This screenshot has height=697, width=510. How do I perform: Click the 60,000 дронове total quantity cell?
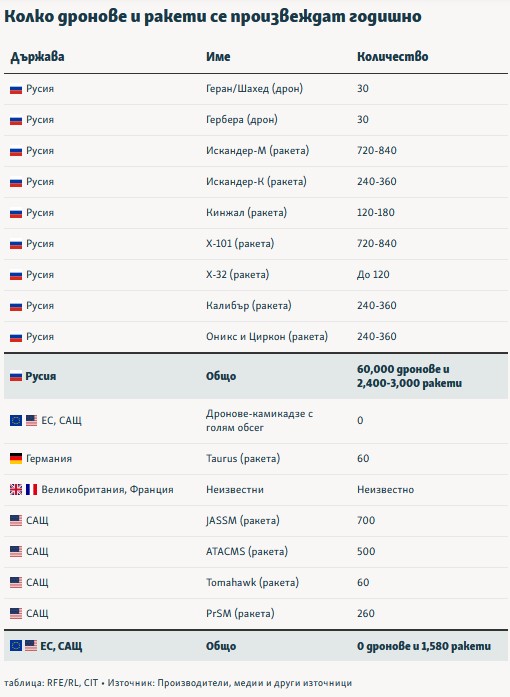[409, 376]
